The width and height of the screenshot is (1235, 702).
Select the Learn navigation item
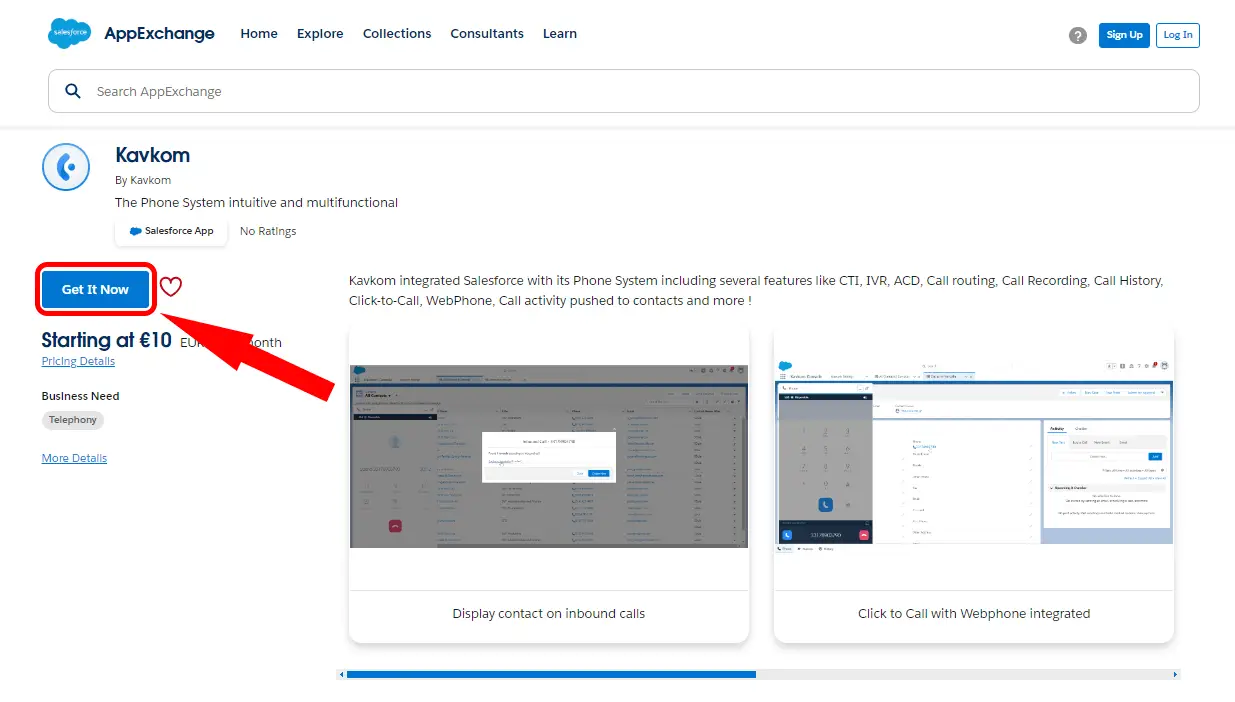[560, 34]
